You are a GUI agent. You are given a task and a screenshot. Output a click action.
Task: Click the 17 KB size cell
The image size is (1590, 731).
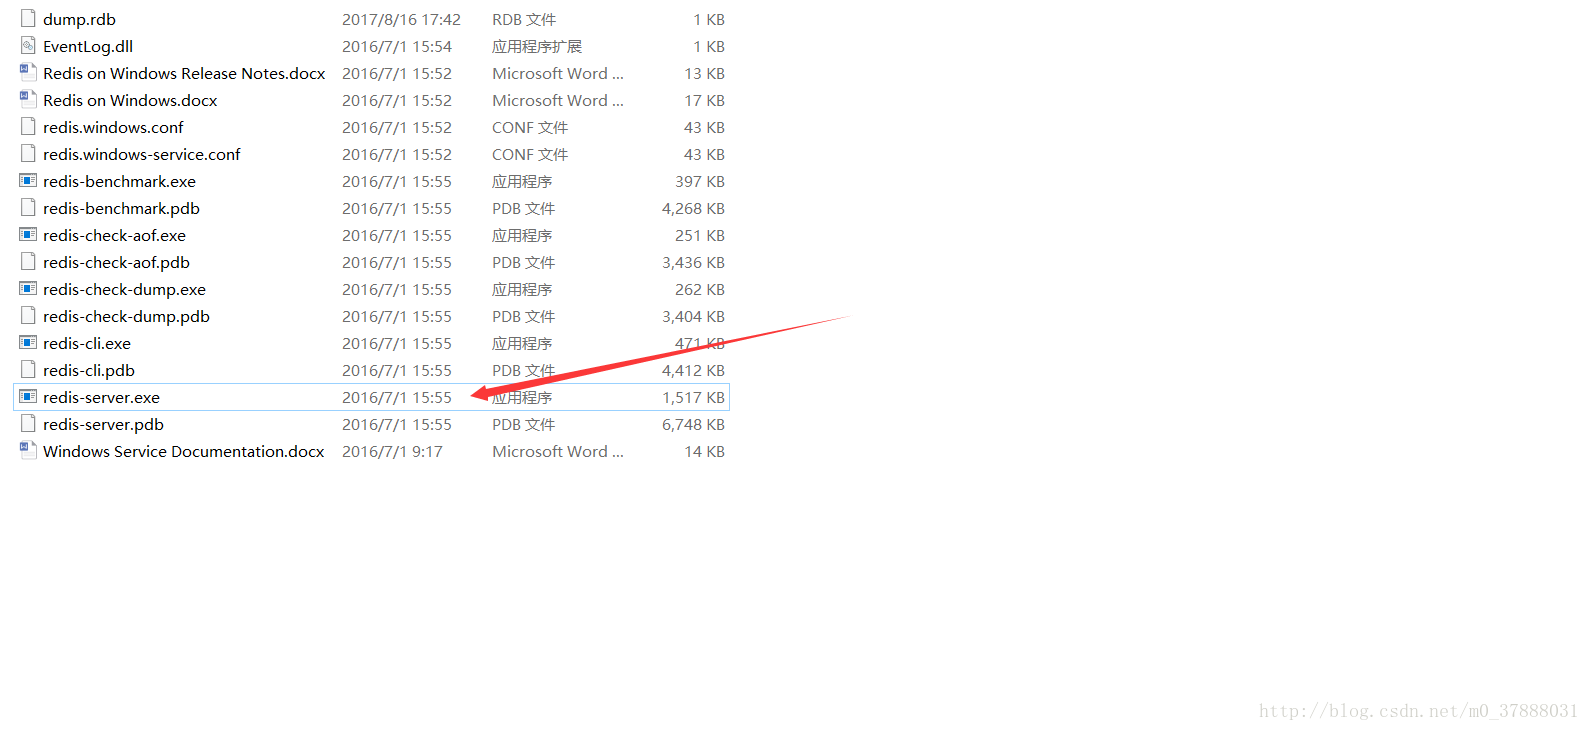704,101
